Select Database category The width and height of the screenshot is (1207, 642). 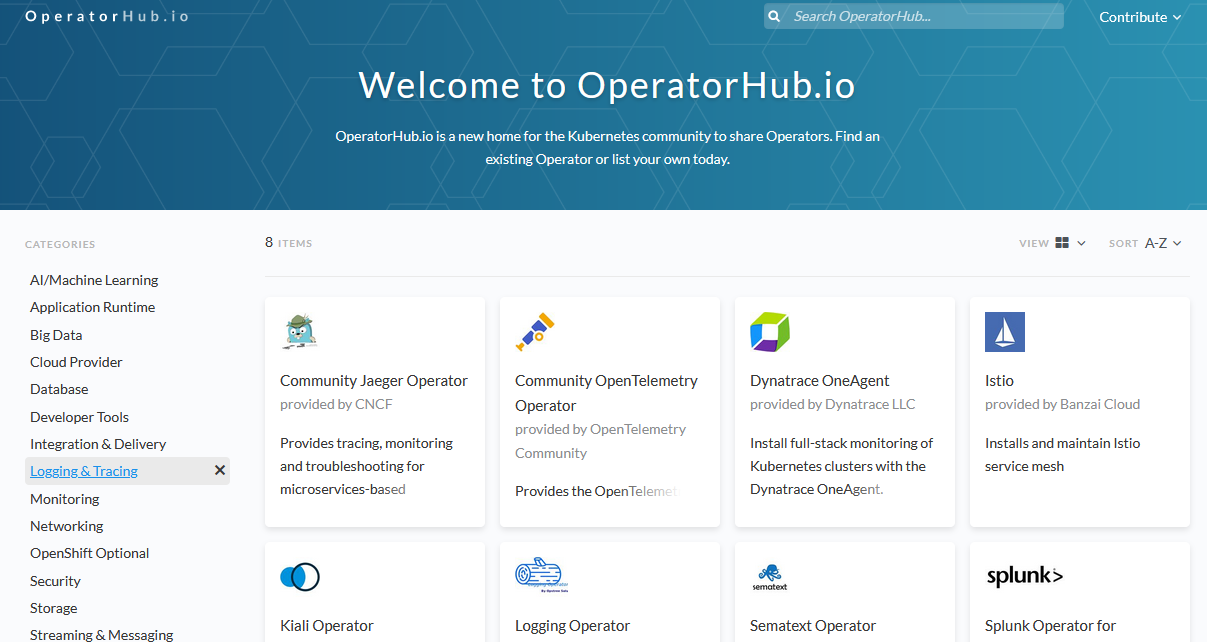tap(59, 389)
